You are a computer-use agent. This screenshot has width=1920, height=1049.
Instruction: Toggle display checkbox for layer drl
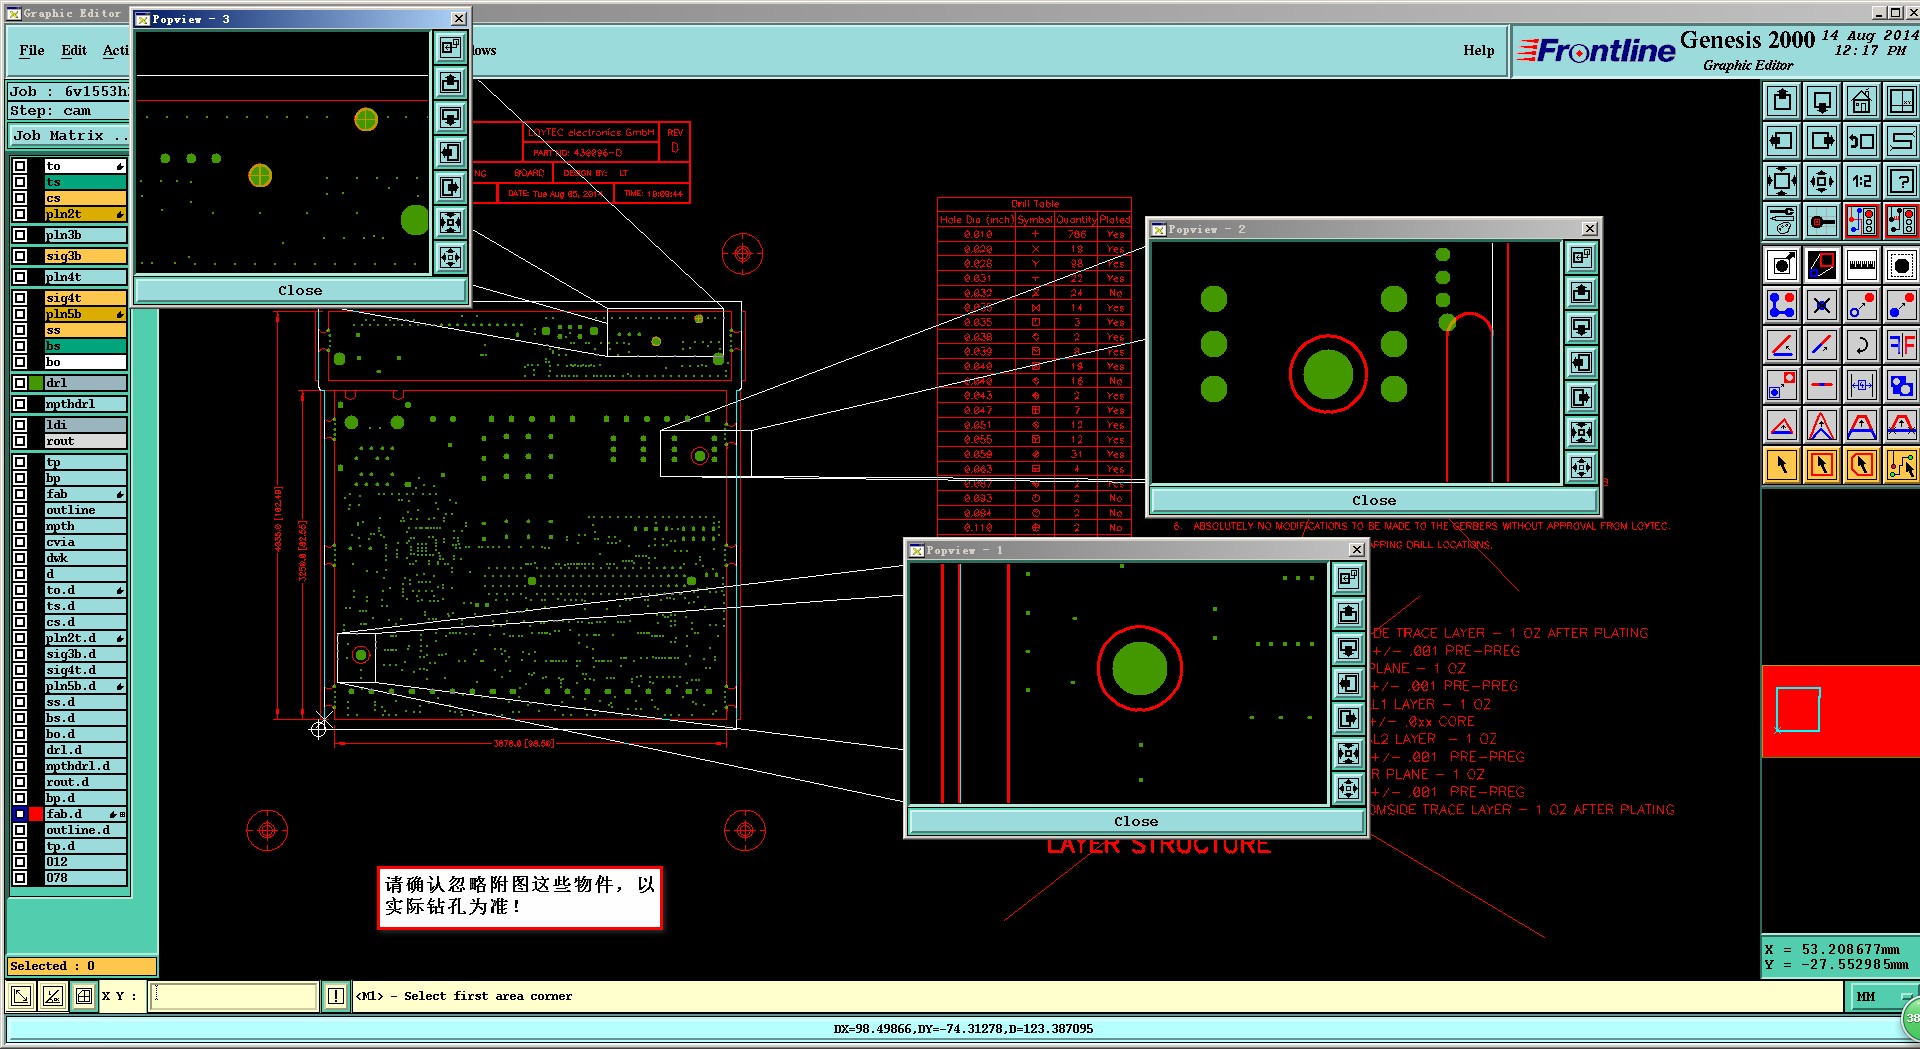20,383
